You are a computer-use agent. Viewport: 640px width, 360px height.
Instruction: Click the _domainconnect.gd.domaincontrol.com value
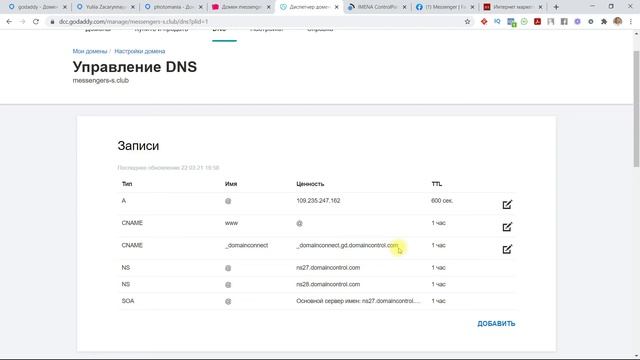[x=347, y=245]
